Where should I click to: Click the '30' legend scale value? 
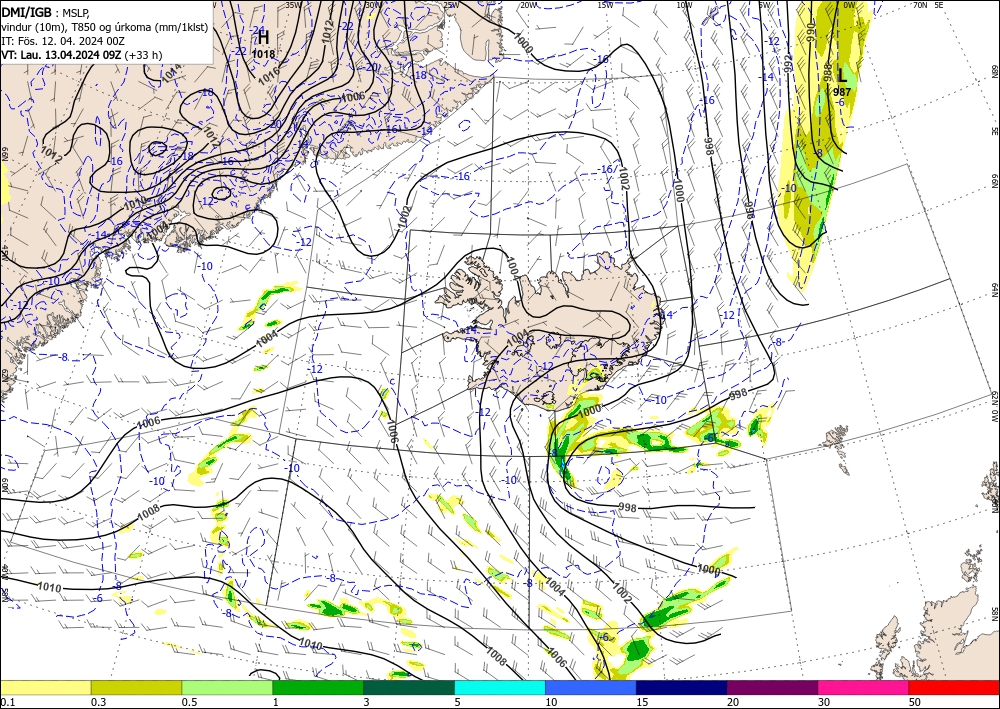click(824, 702)
